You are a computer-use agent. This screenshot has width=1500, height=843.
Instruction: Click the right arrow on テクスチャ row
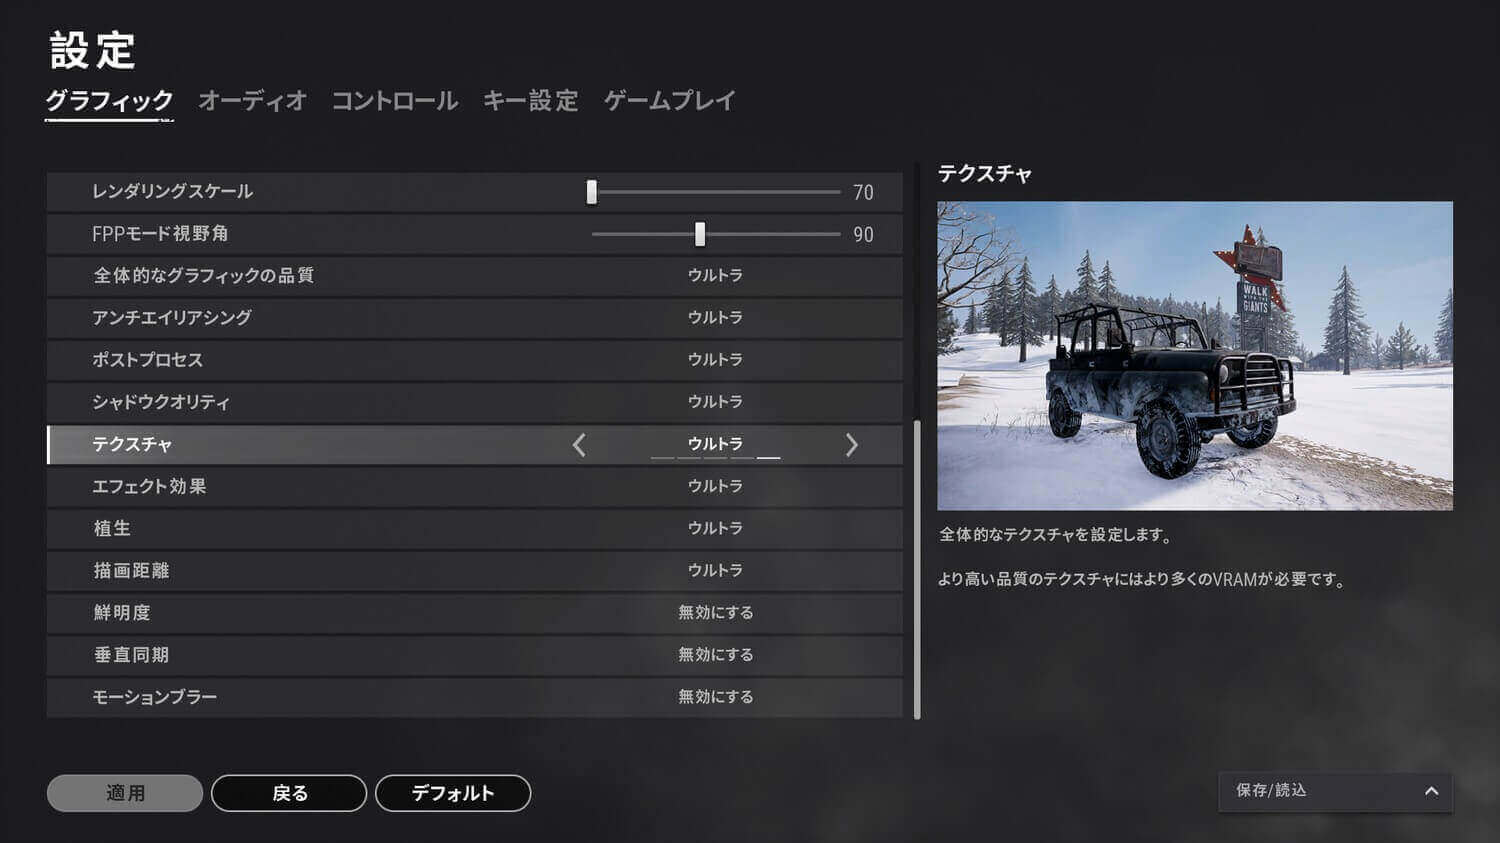tap(851, 445)
